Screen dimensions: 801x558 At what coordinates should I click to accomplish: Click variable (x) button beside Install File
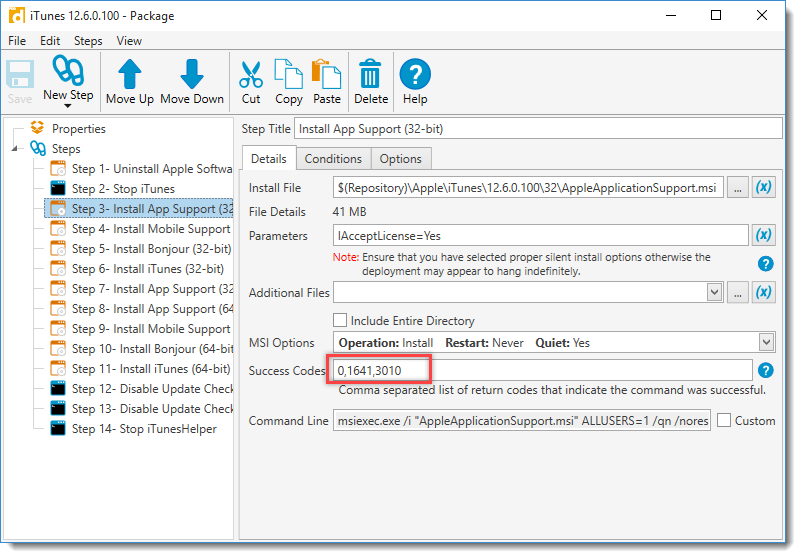coord(764,188)
